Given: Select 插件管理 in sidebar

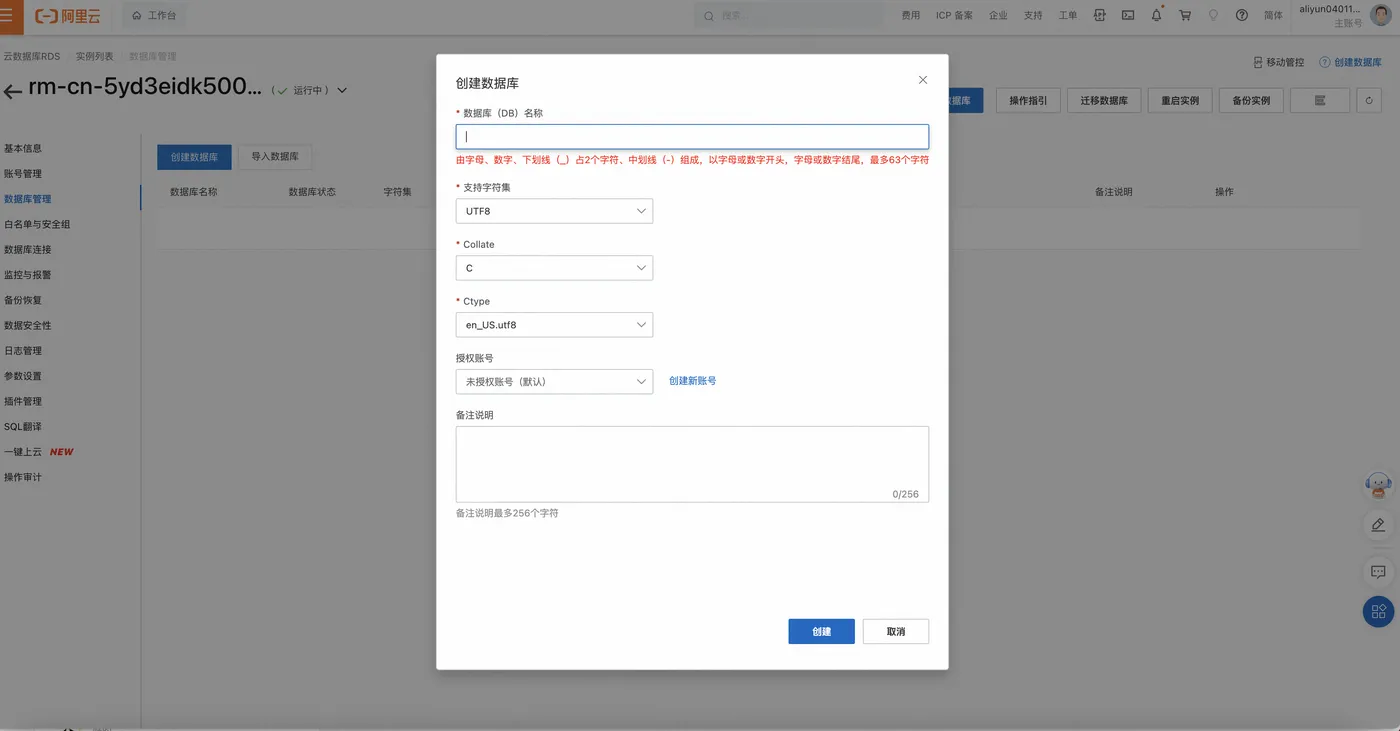Looking at the screenshot, I should [x=23, y=401].
